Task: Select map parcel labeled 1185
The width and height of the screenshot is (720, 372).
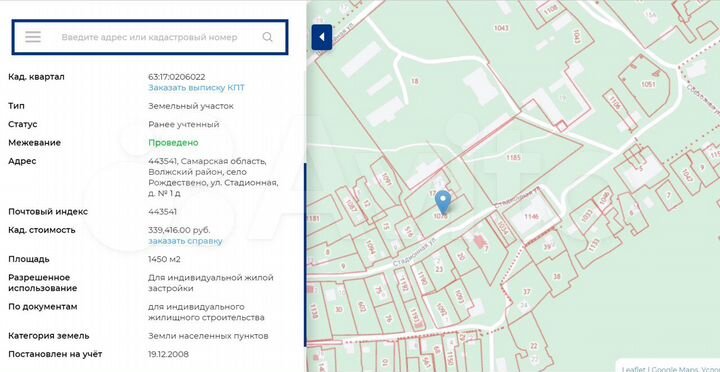Action: 513,158
